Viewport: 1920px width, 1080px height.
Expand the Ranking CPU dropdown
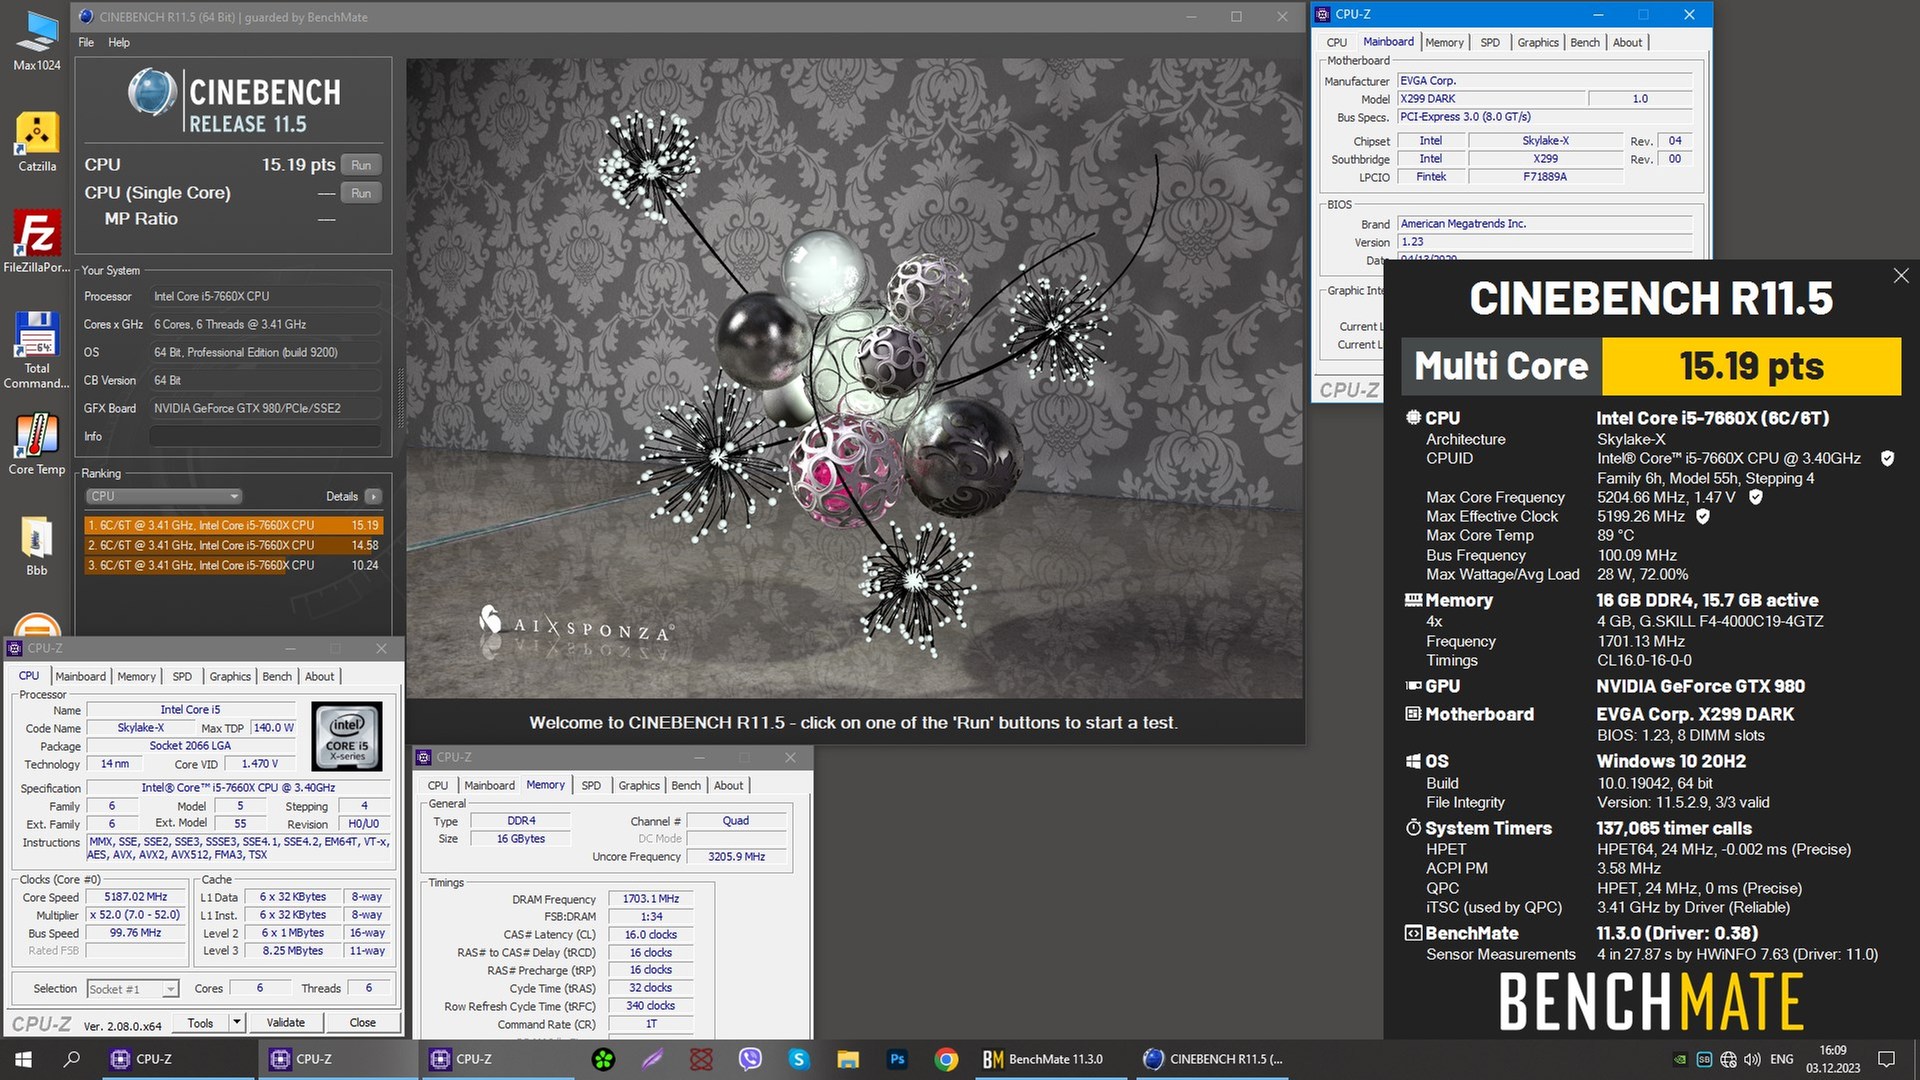click(164, 496)
